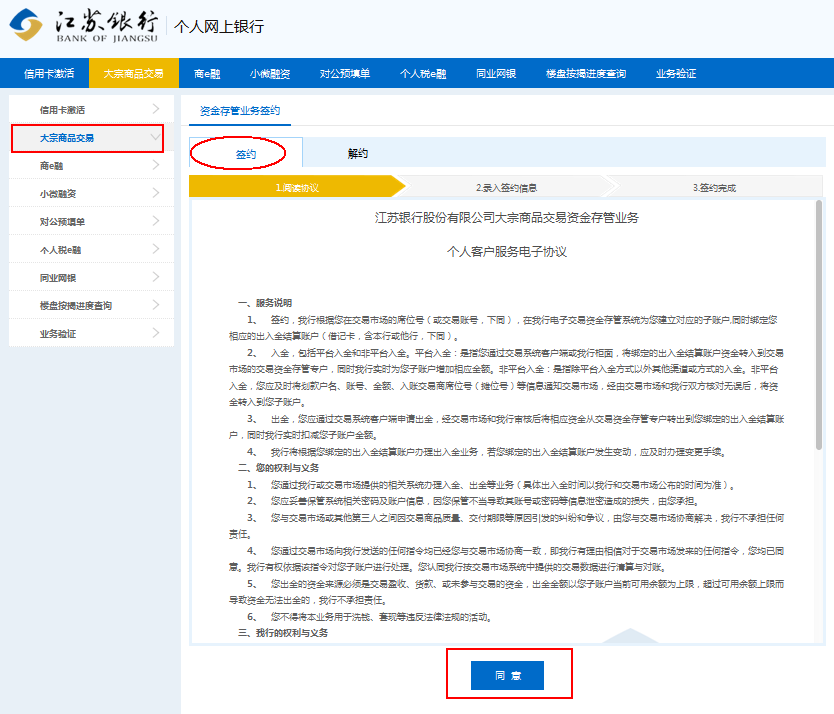This screenshot has width=834, height=714.
Task: Open 同业网银 in the top navigation bar
Action: [496, 73]
